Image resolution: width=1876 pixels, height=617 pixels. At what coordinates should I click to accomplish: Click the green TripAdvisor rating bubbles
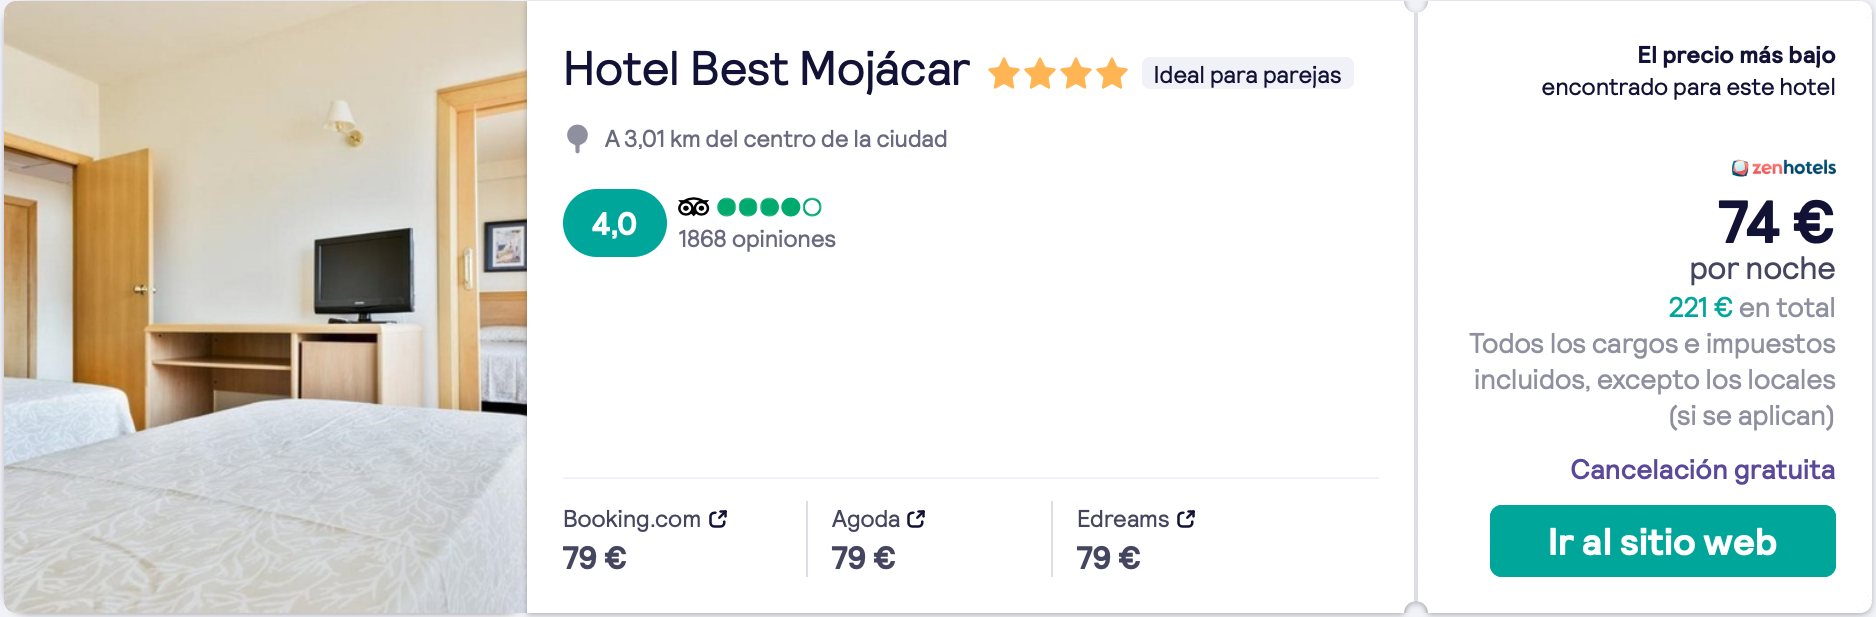pos(769,207)
